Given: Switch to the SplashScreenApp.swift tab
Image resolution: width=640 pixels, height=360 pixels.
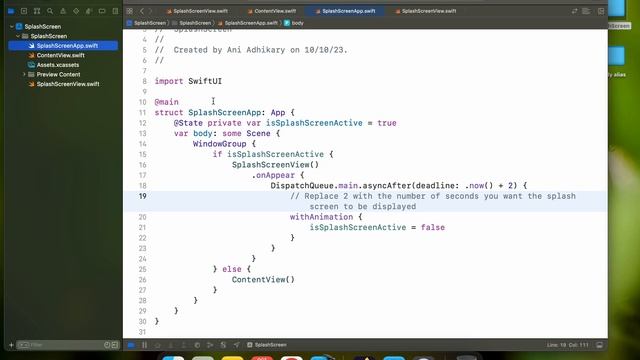Looking at the screenshot, I should 345,11.
